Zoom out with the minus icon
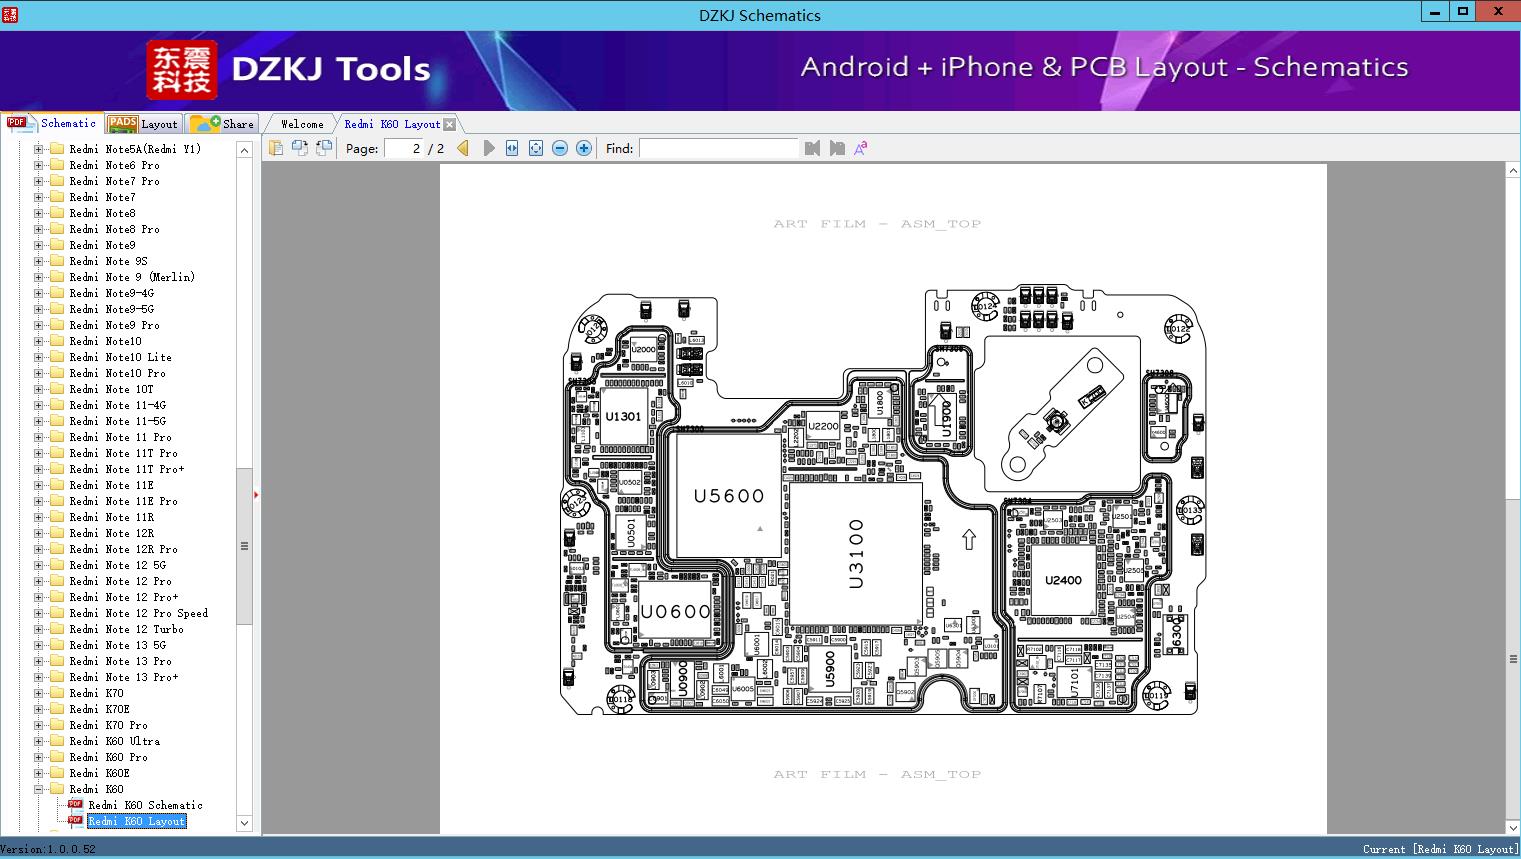Viewport: 1521px width, 859px height. click(560, 148)
